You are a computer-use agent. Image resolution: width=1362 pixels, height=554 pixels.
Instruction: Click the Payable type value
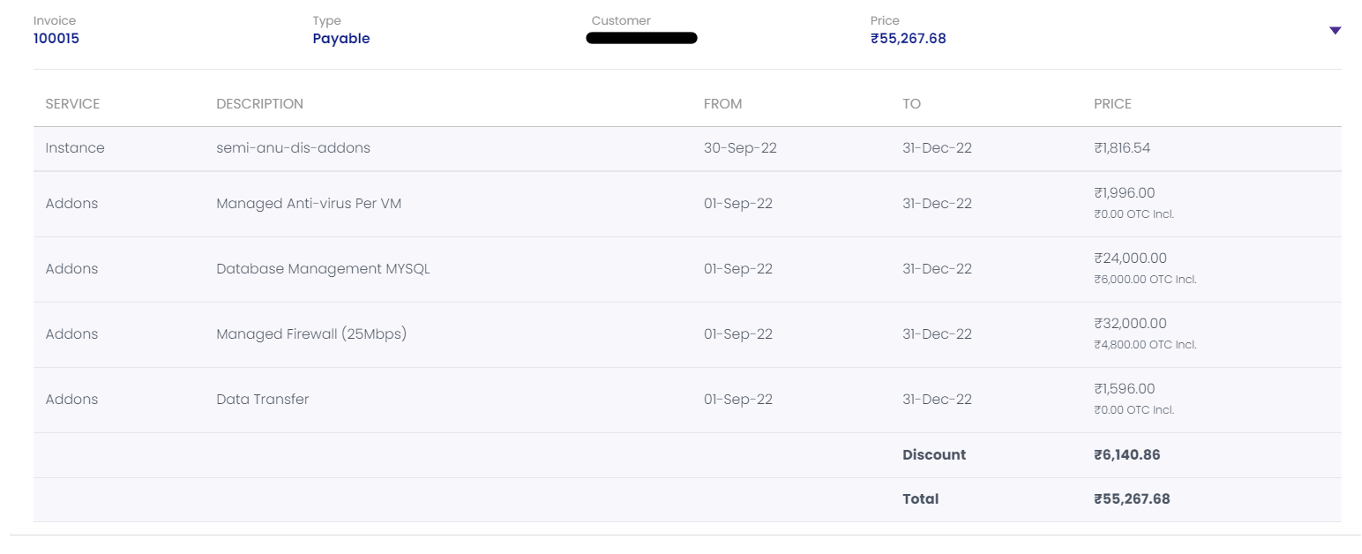pyautogui.click(x=341, y=39)
